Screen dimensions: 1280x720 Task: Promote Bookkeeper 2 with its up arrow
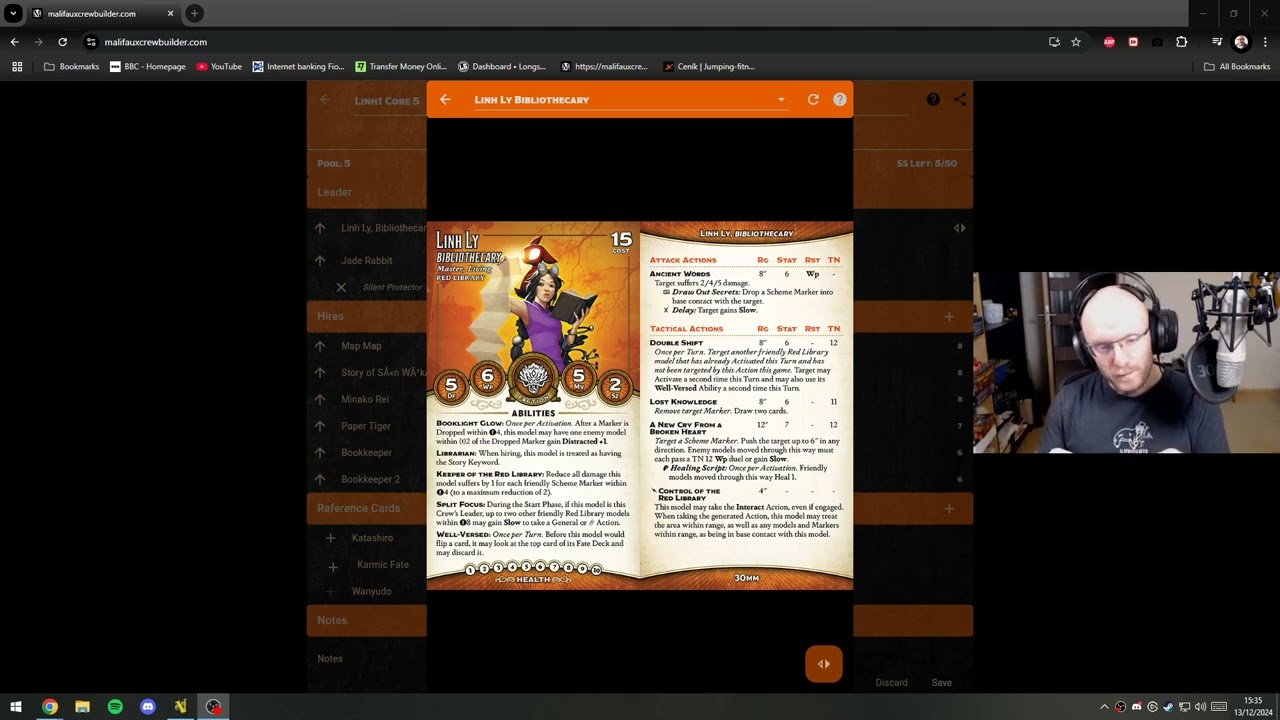pyautogui.click(x=320, y=479)
